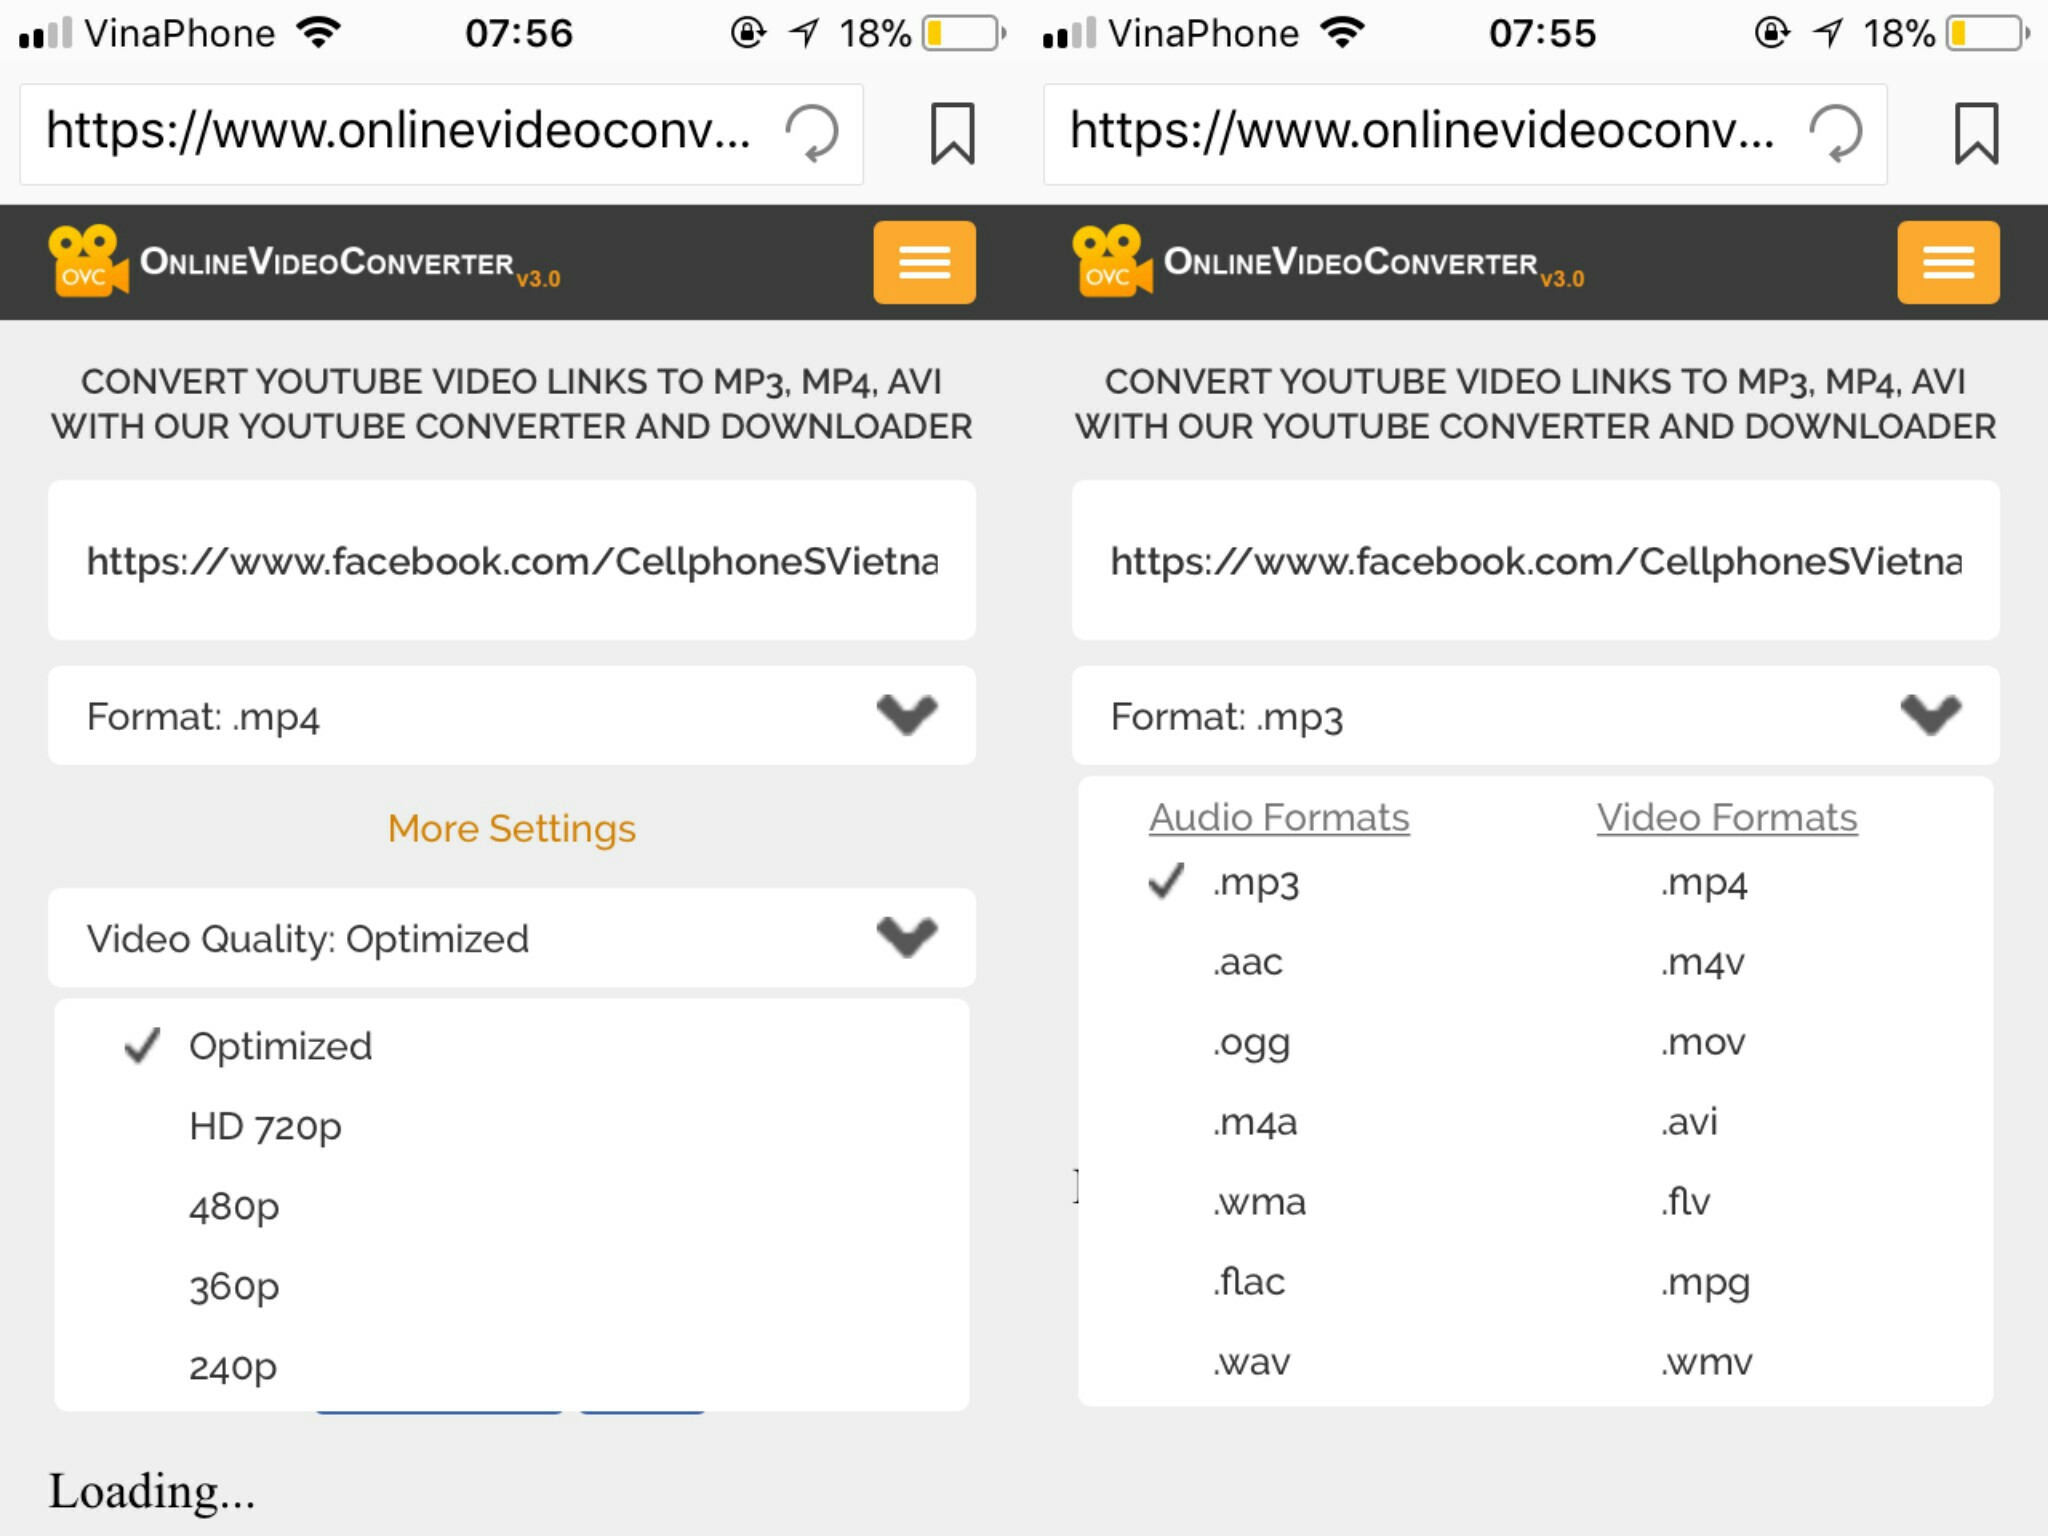
Task: Edit Facebook link field on right screen
Action: [1536, 560]
